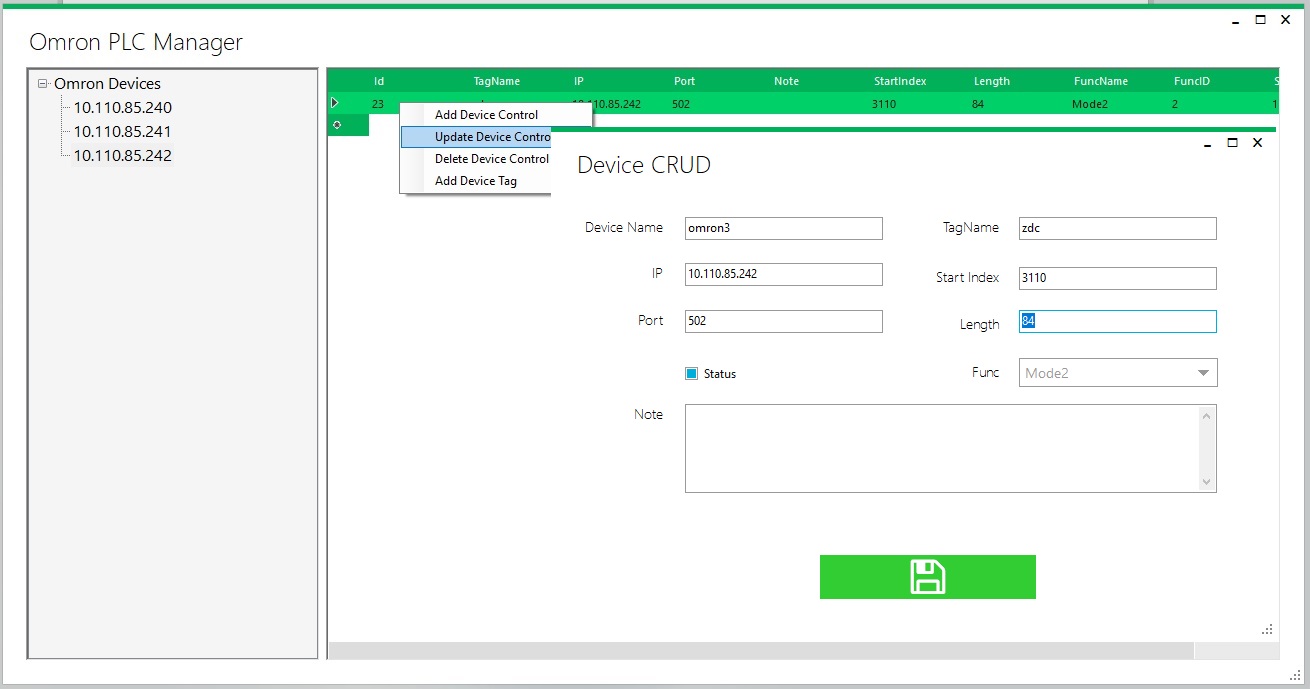Click the Start Index text field

click(x=1117, y=278)
